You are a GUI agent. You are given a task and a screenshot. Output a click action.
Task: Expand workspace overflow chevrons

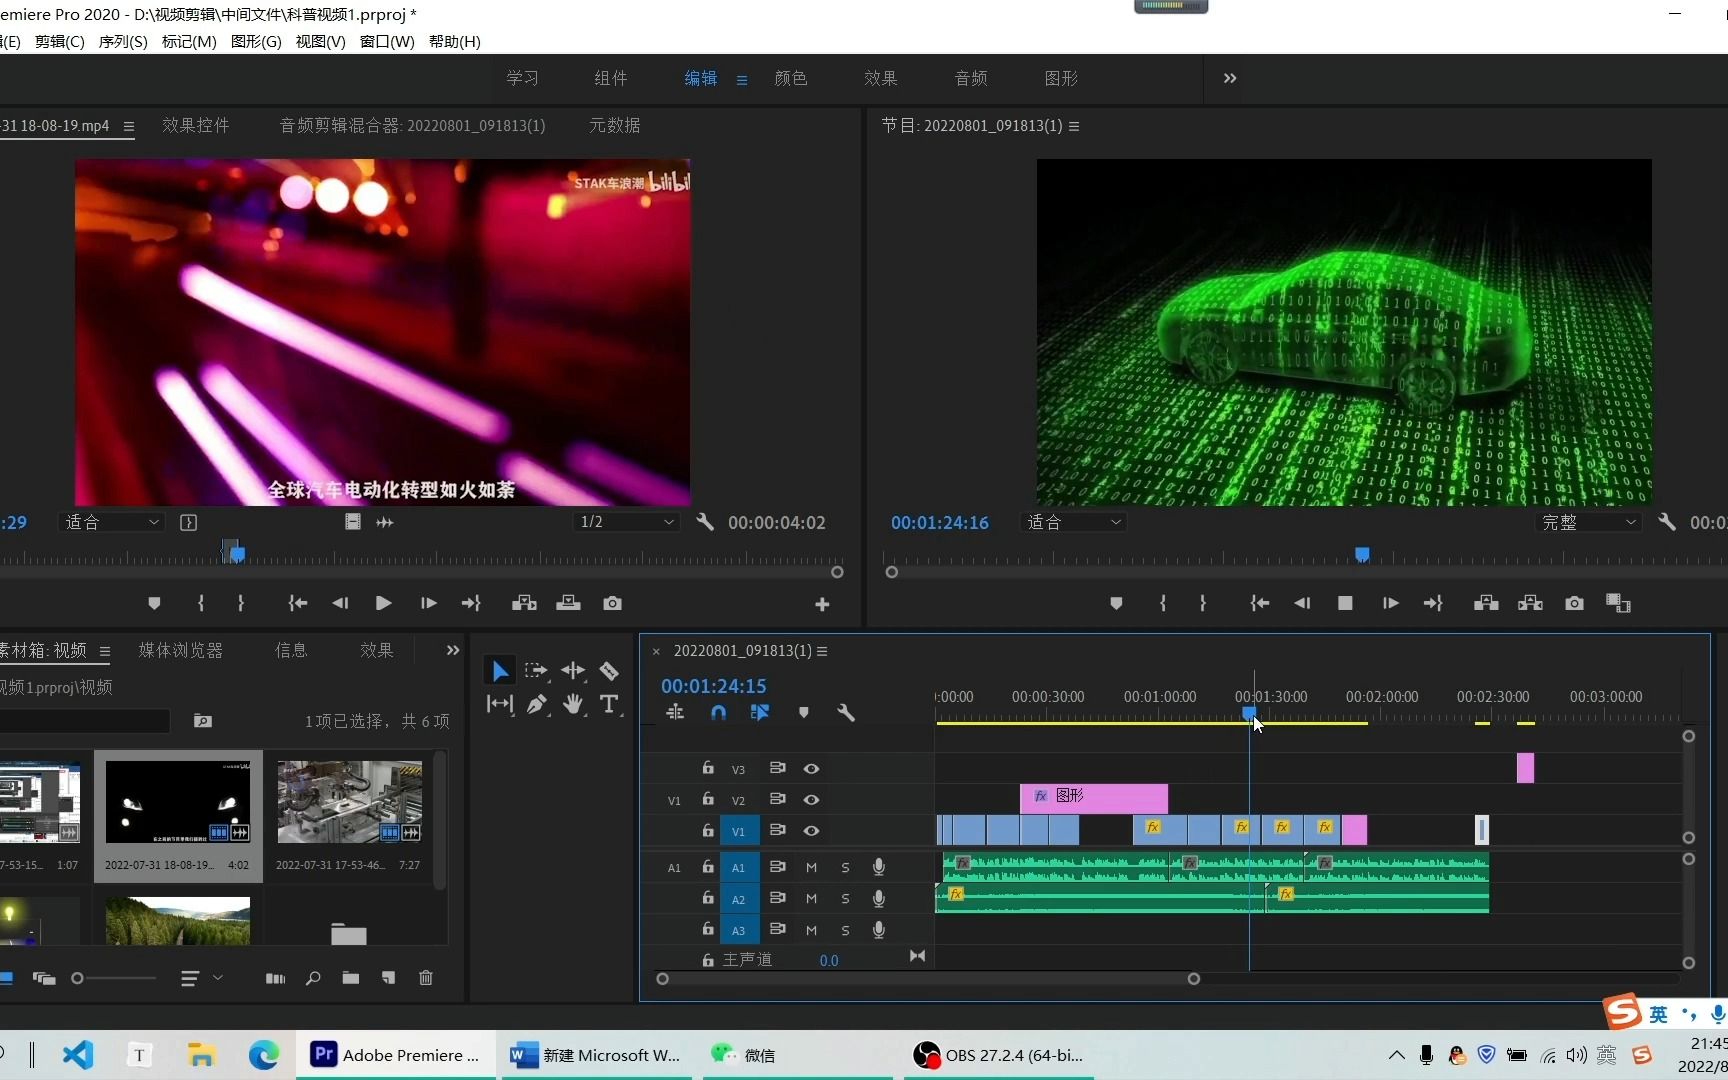(x=1230, y=78)
